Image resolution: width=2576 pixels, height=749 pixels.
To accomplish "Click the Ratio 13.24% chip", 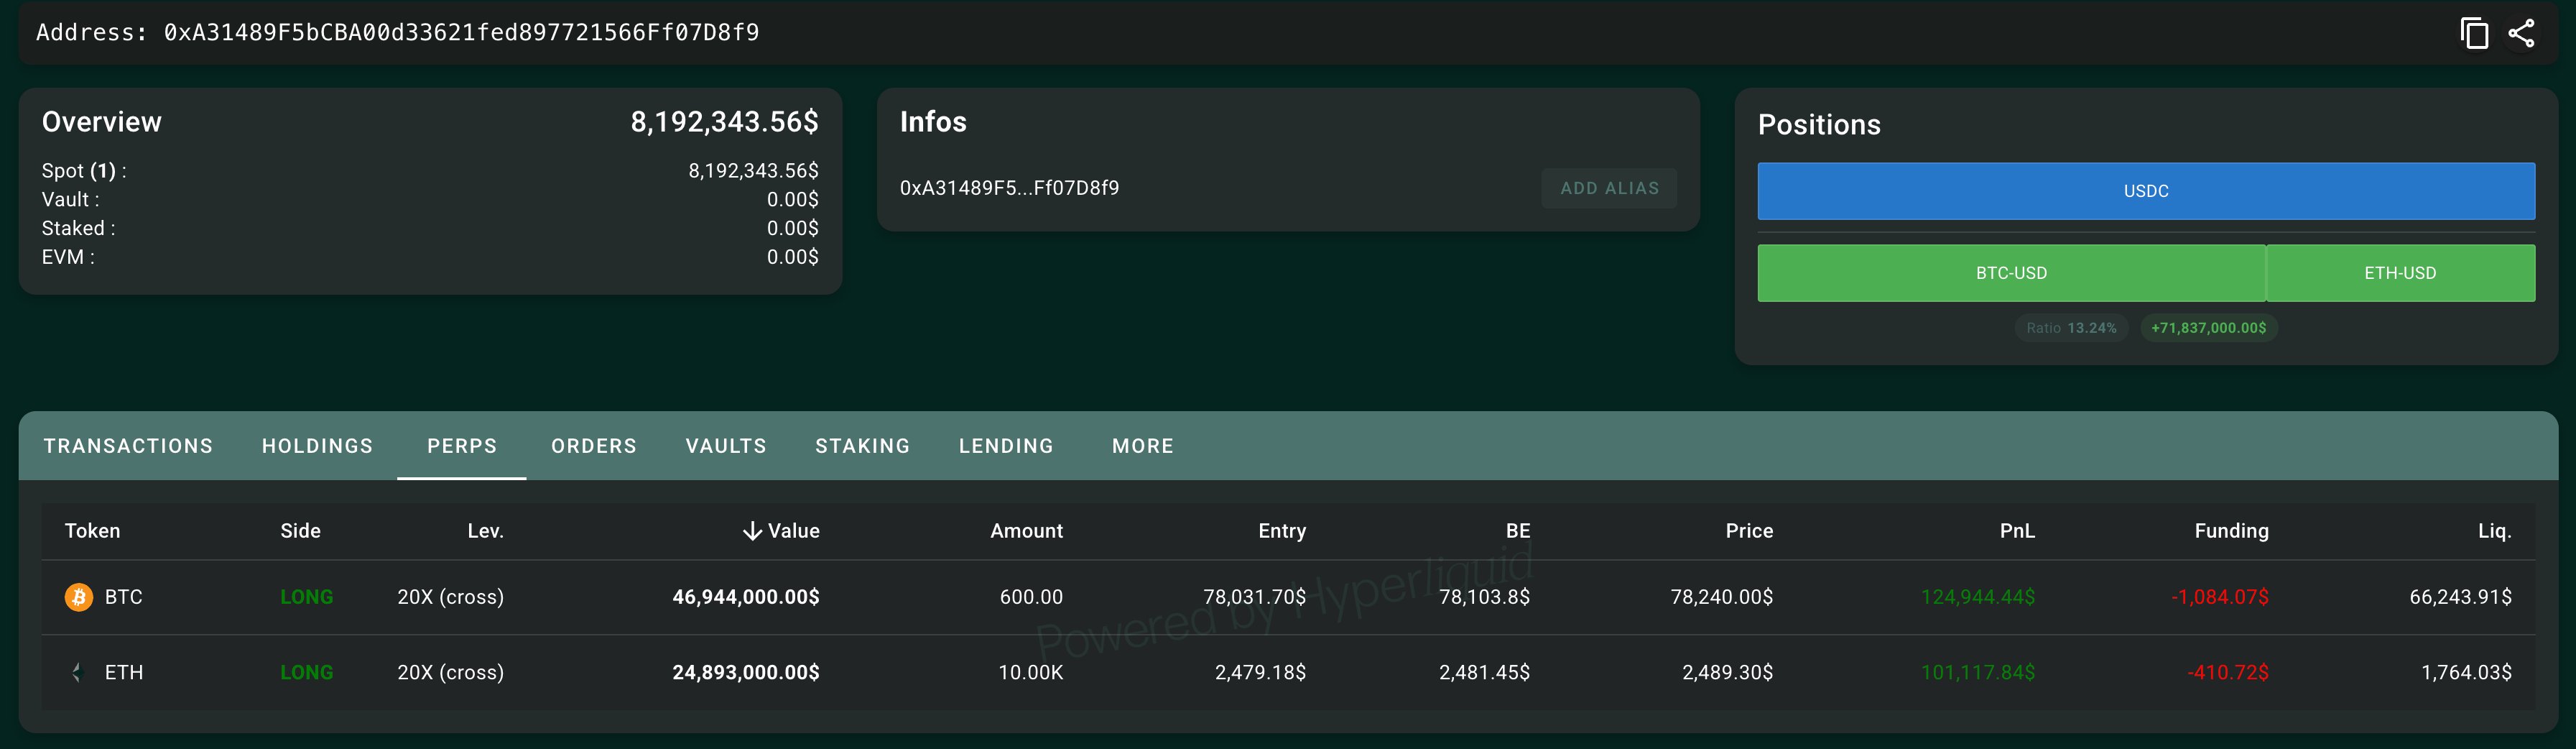I will 2071,328.
